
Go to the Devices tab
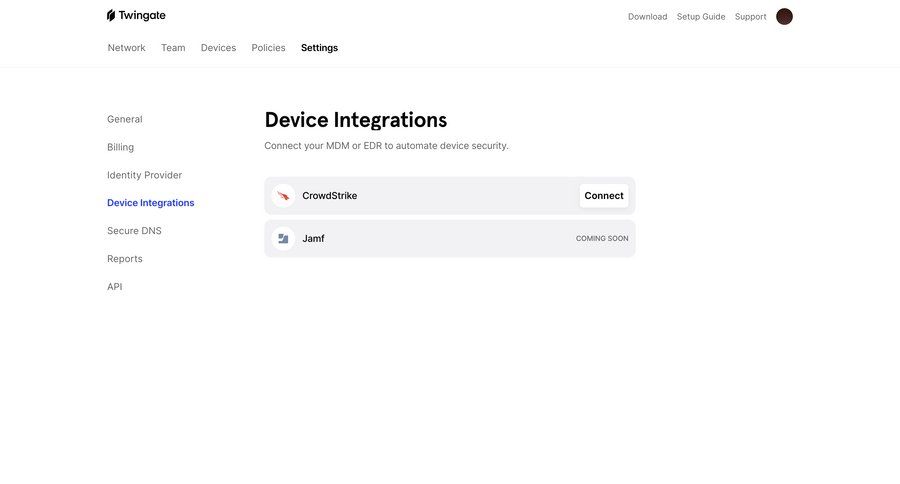218,48
